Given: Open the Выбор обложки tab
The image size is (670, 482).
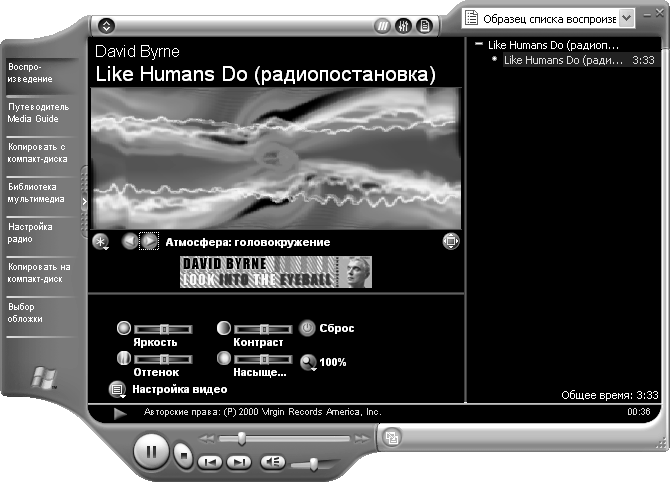Looking at the screenshot, I should pyautogui.click(x=41, y=313).
